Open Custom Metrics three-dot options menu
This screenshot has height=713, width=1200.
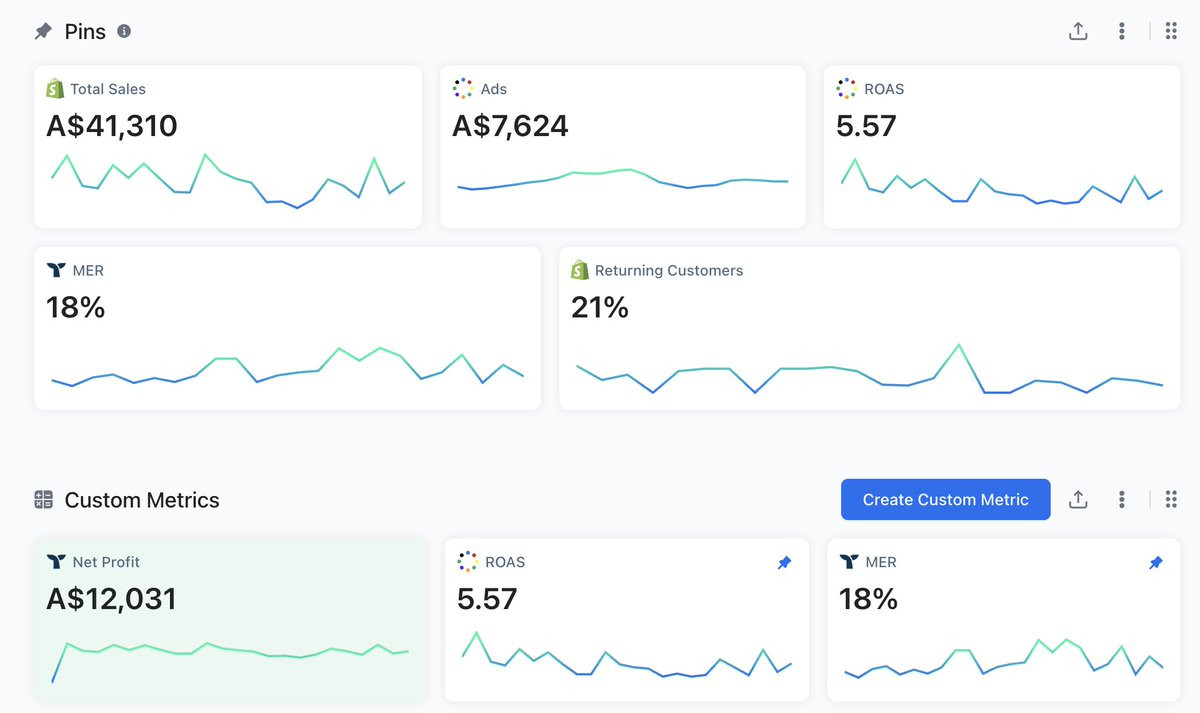[x=1122, y=499]
